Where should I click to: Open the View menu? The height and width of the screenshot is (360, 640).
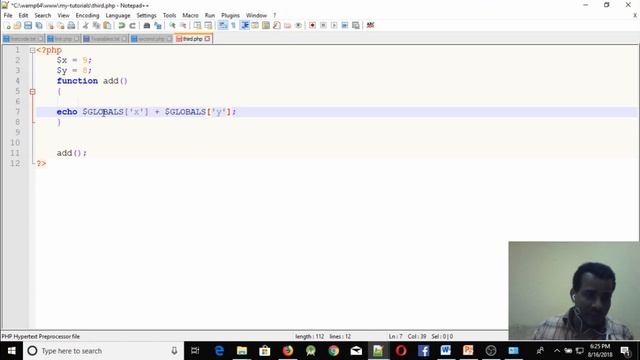point(63,15)
